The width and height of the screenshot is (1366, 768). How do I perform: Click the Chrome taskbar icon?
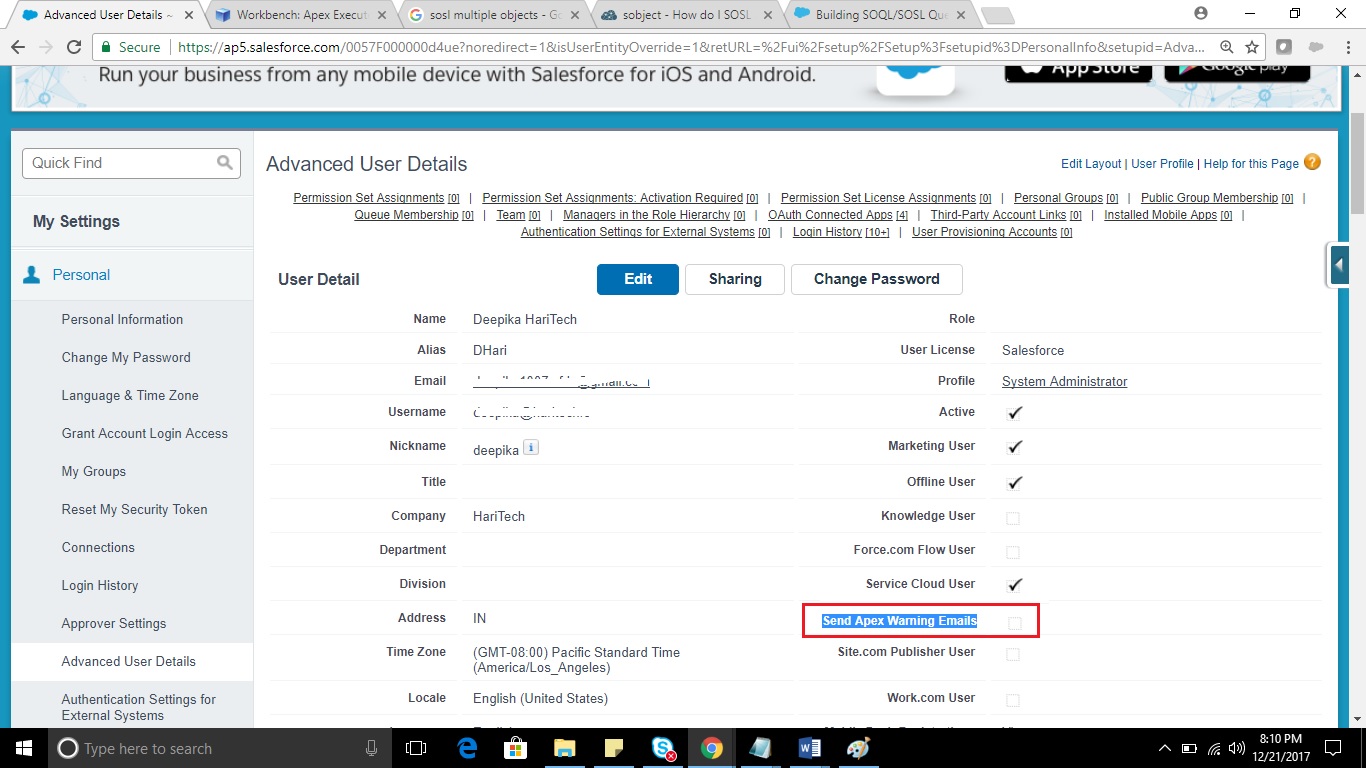(712, 747)
